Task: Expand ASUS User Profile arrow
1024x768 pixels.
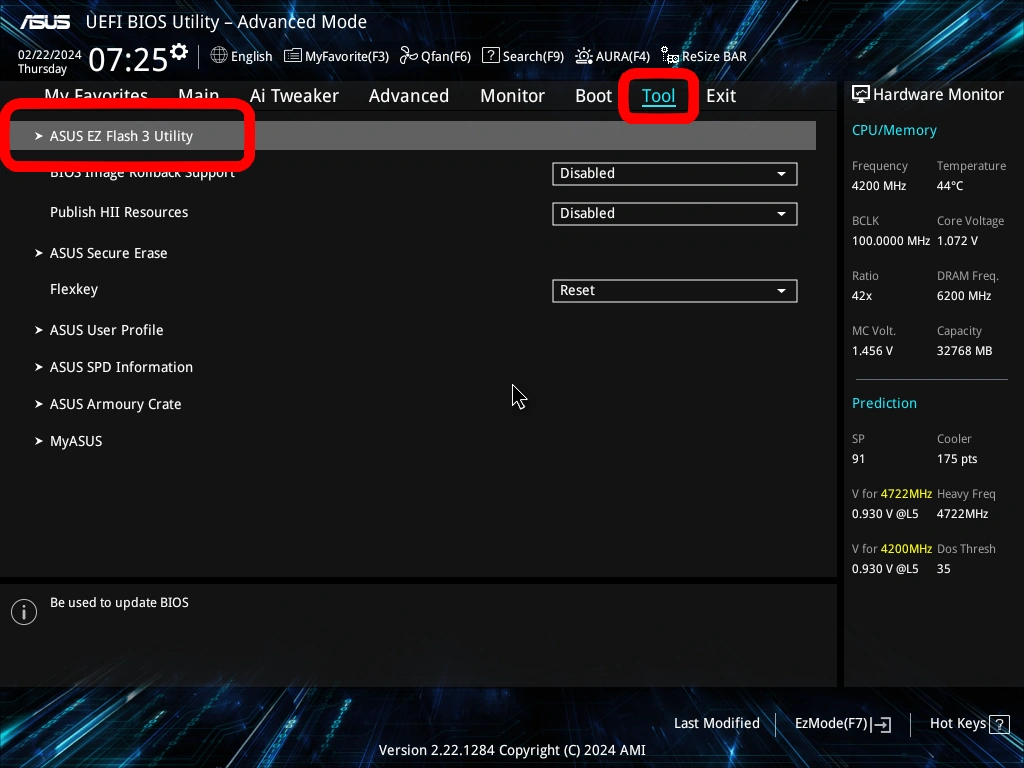Action: tap(39, 330)
